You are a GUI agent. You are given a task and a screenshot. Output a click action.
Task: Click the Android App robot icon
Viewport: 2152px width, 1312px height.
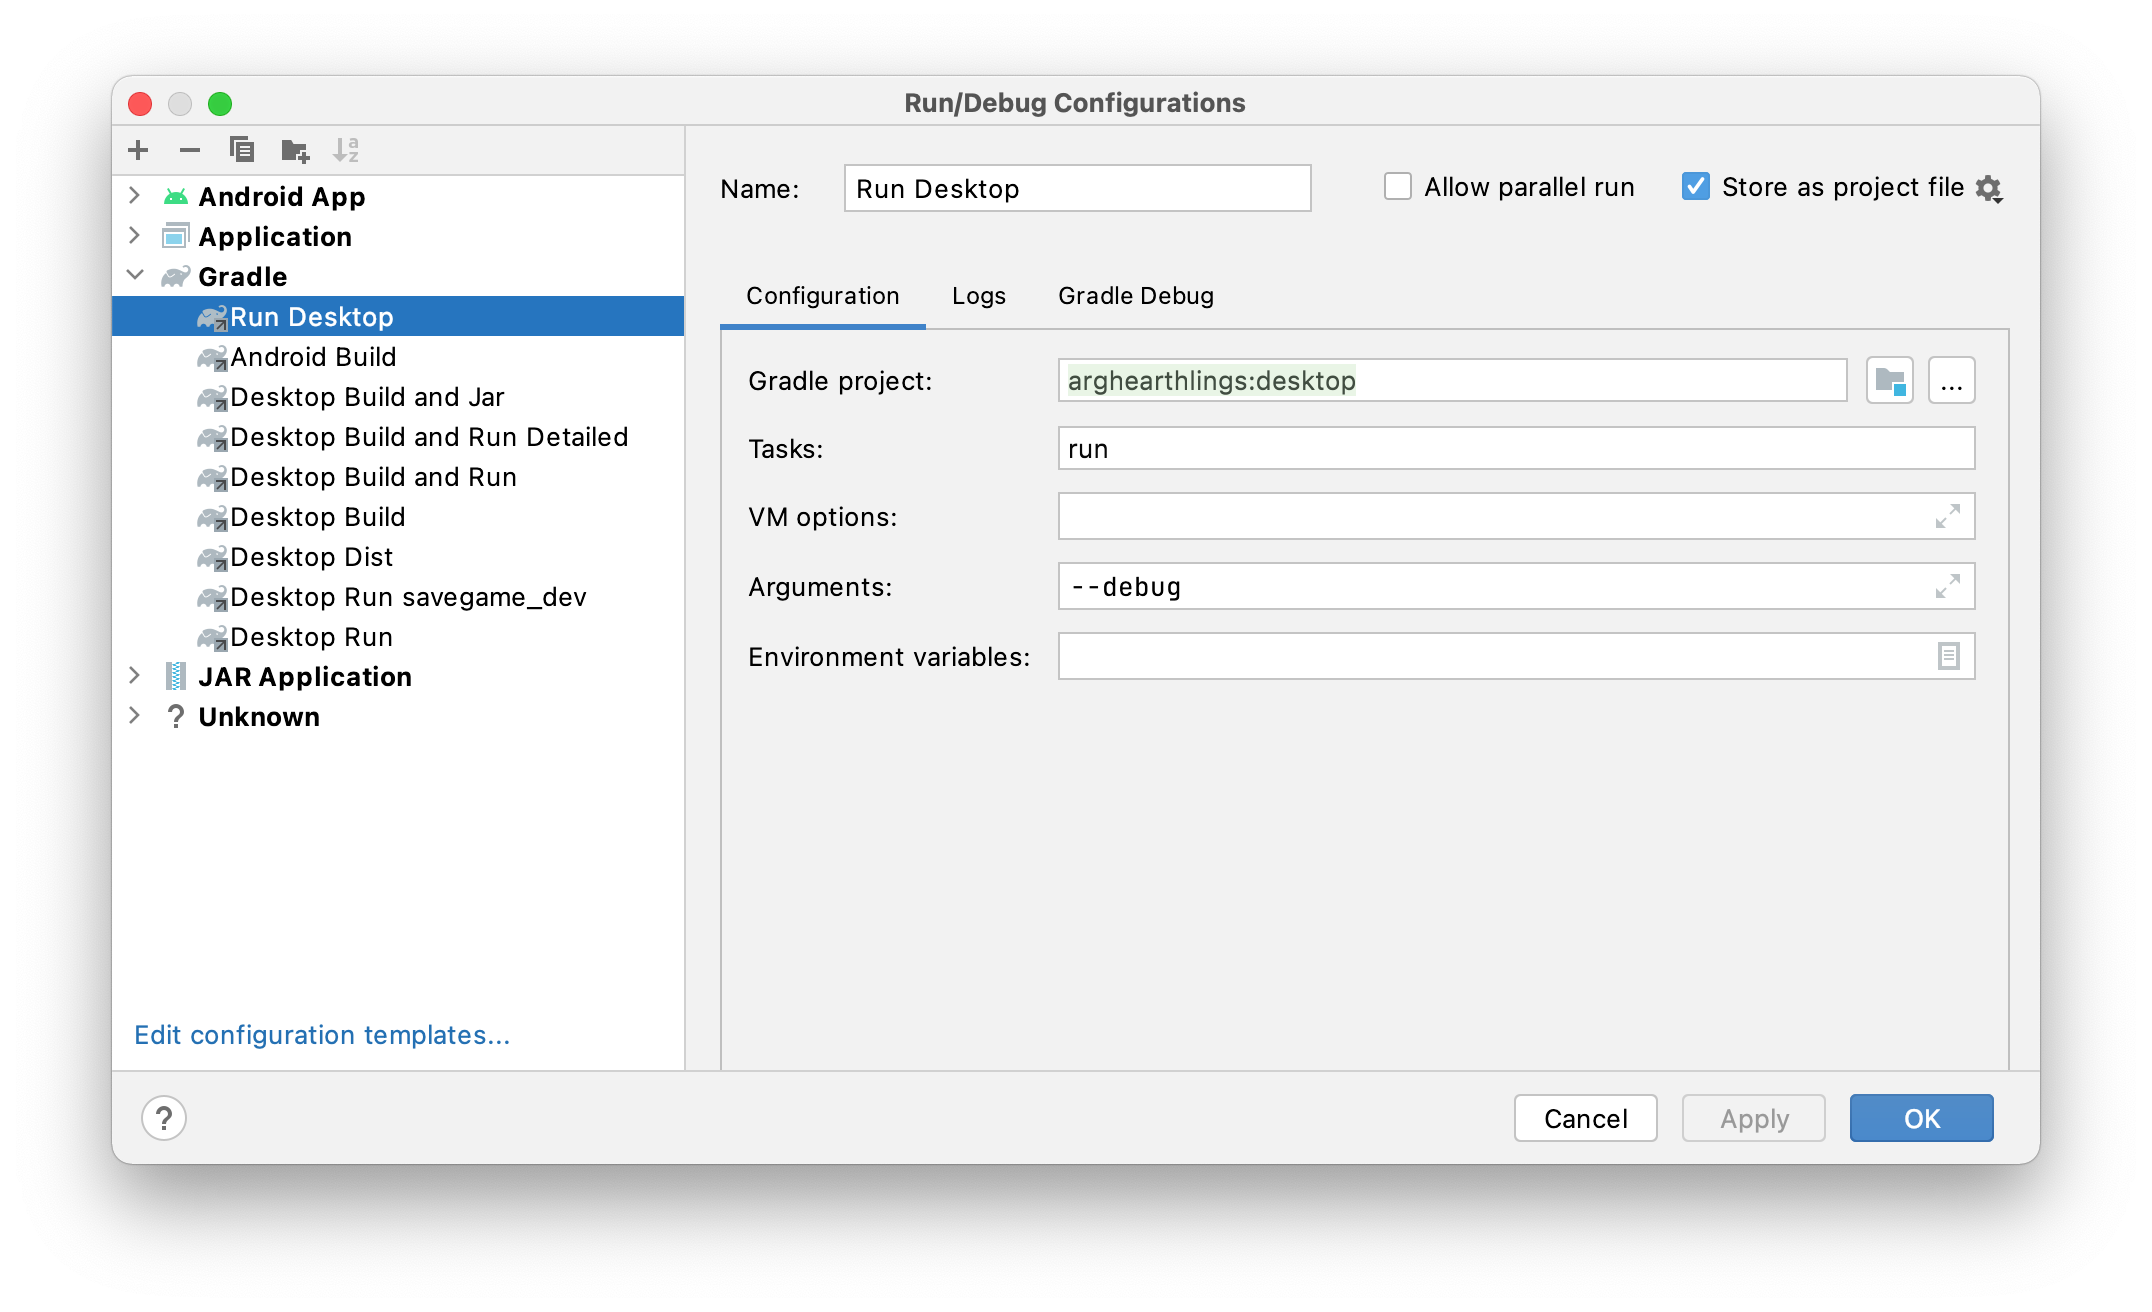coord(176,196)
